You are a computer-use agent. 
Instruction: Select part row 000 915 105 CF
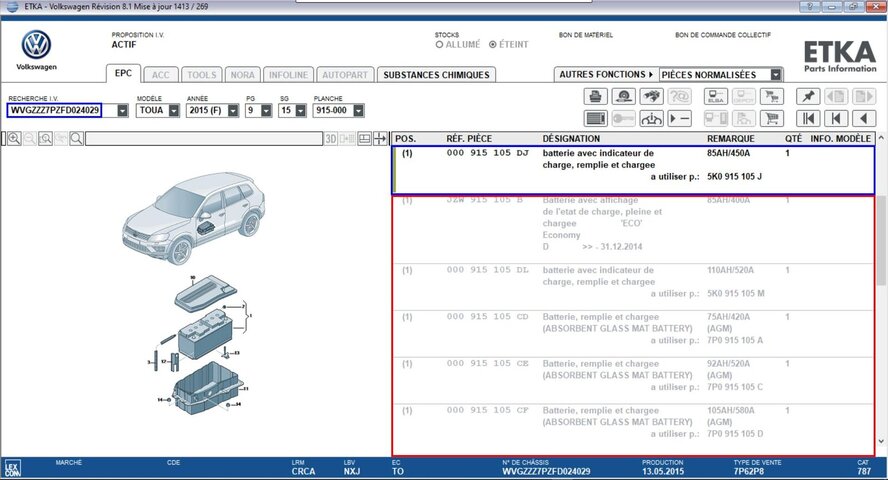coord(633,427)
